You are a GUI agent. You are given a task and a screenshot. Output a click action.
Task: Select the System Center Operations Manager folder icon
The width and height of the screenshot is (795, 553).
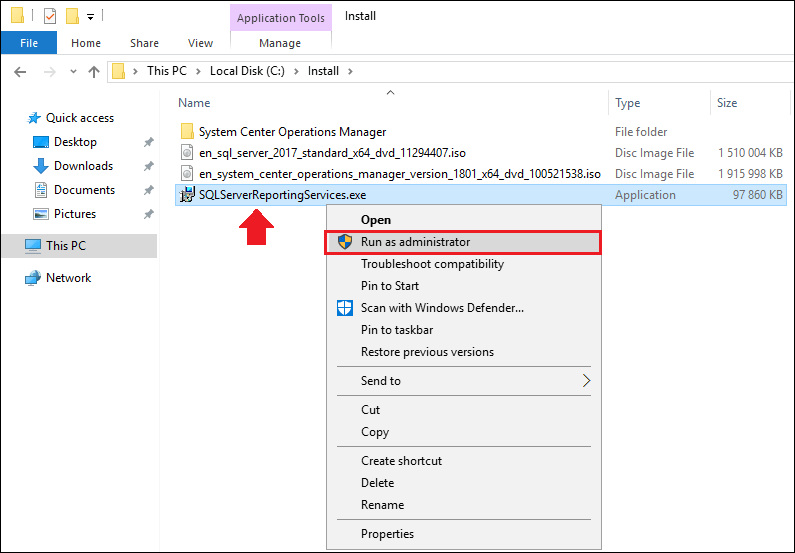(x=187, y=132)
